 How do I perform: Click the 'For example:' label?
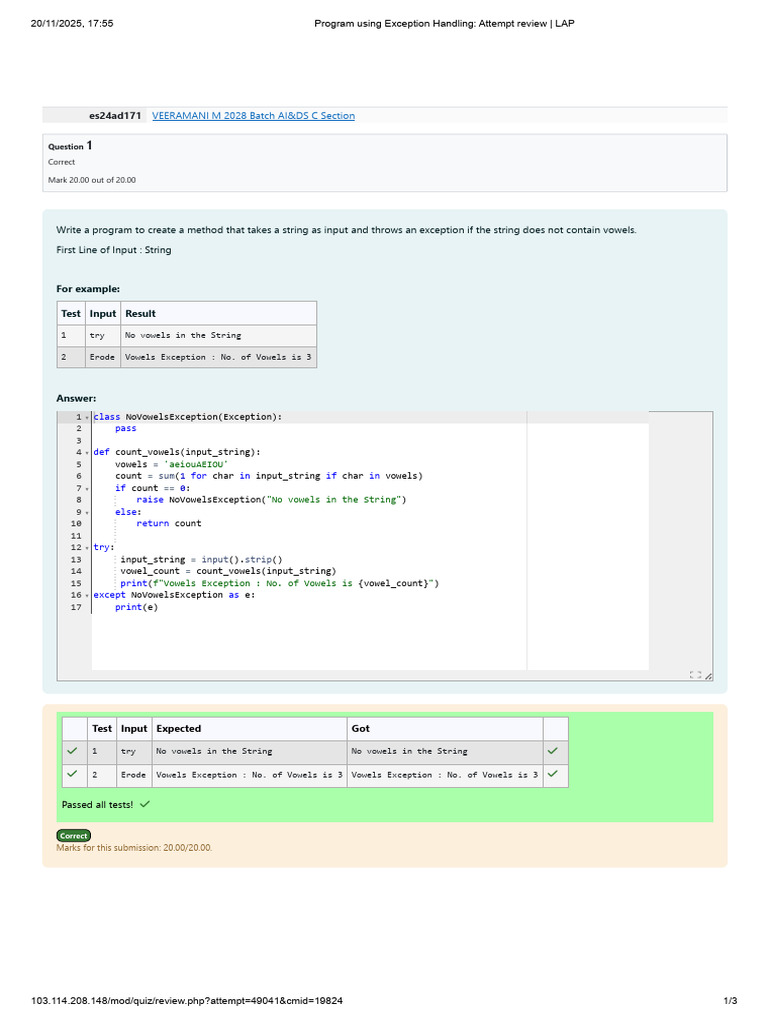88,289
